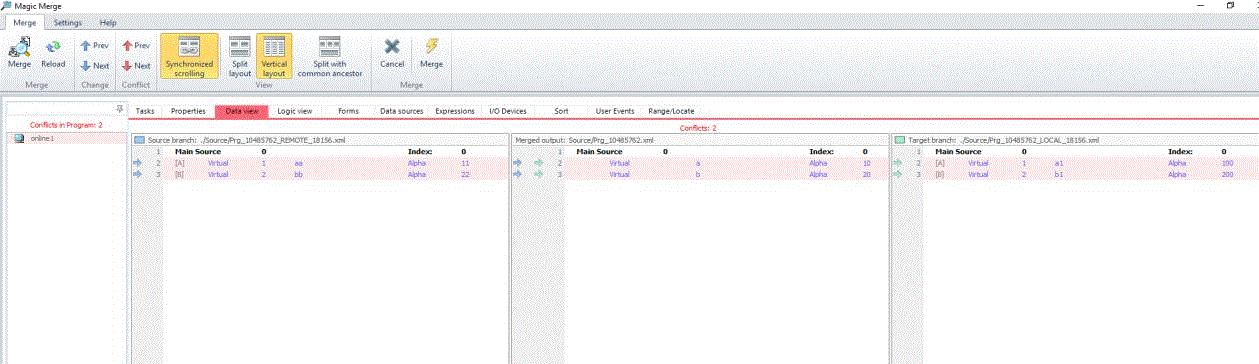This screenshot has height=364, width=1259.
Task: Open the Range/Locate tab
Action: pos(670,111)
